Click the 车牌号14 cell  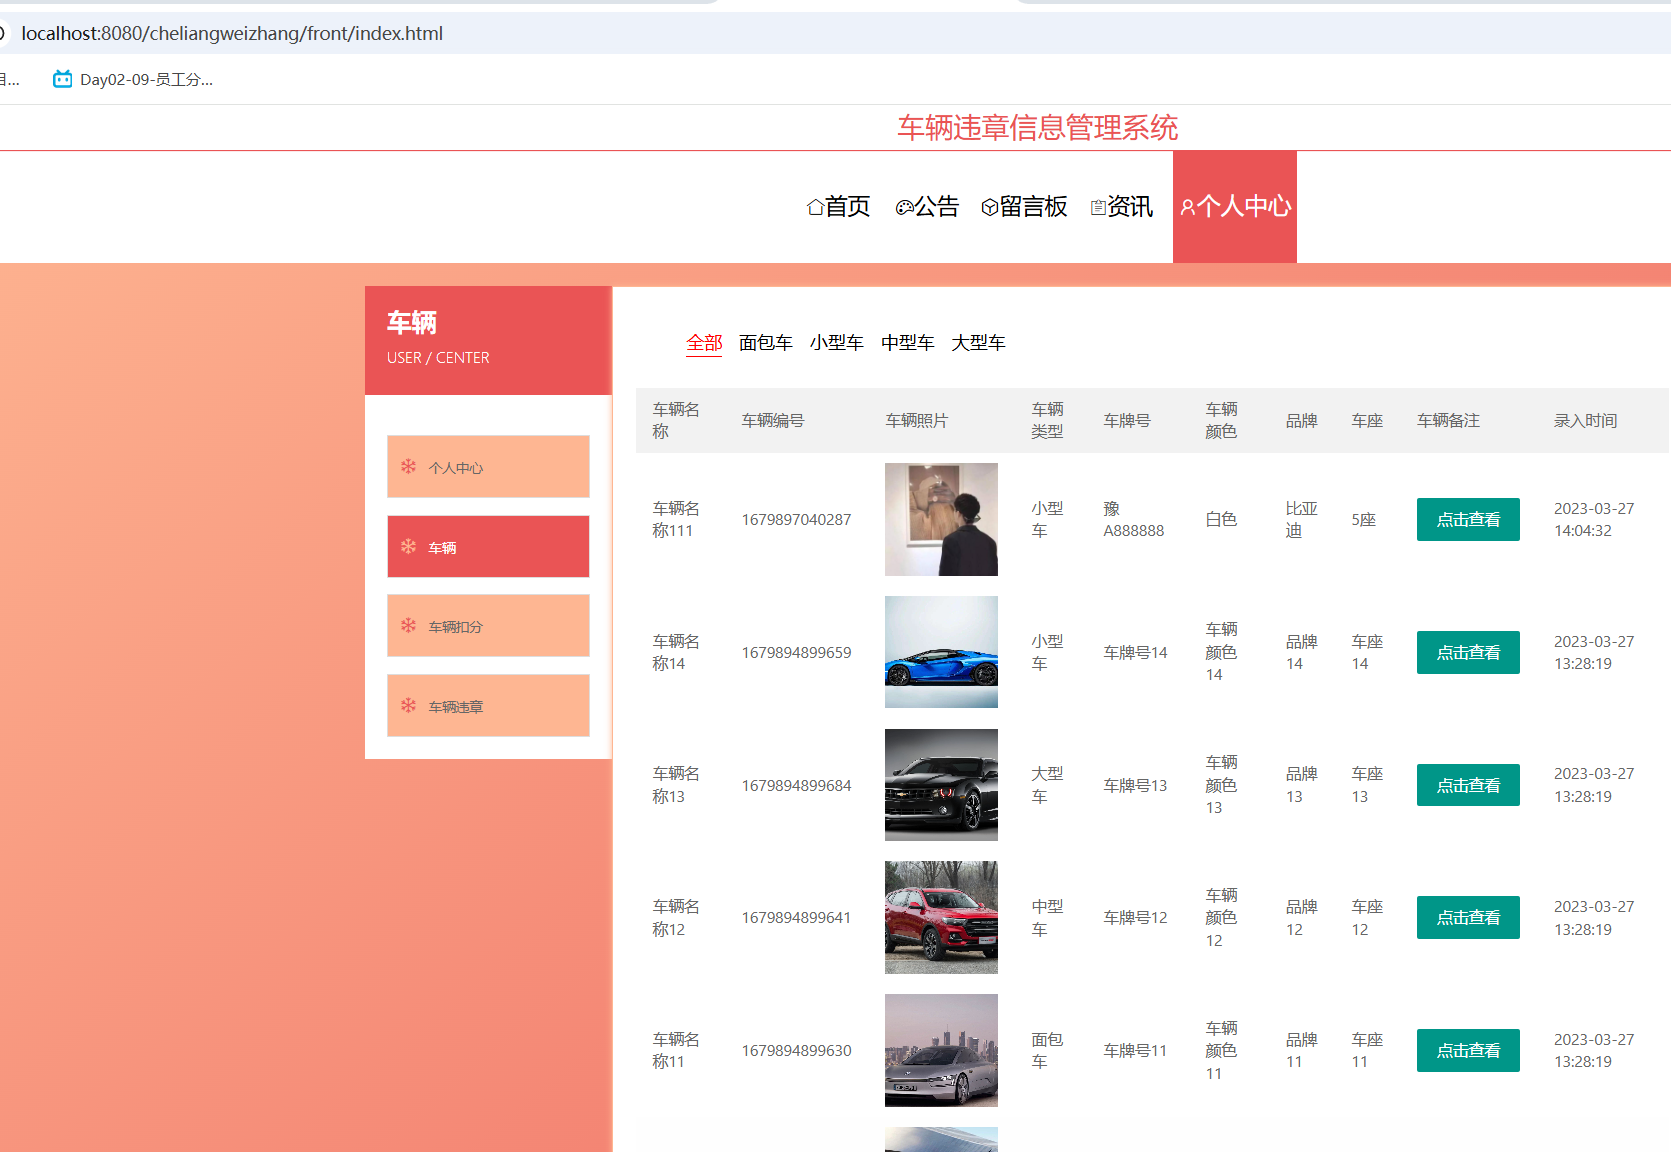click(1135, 653)
